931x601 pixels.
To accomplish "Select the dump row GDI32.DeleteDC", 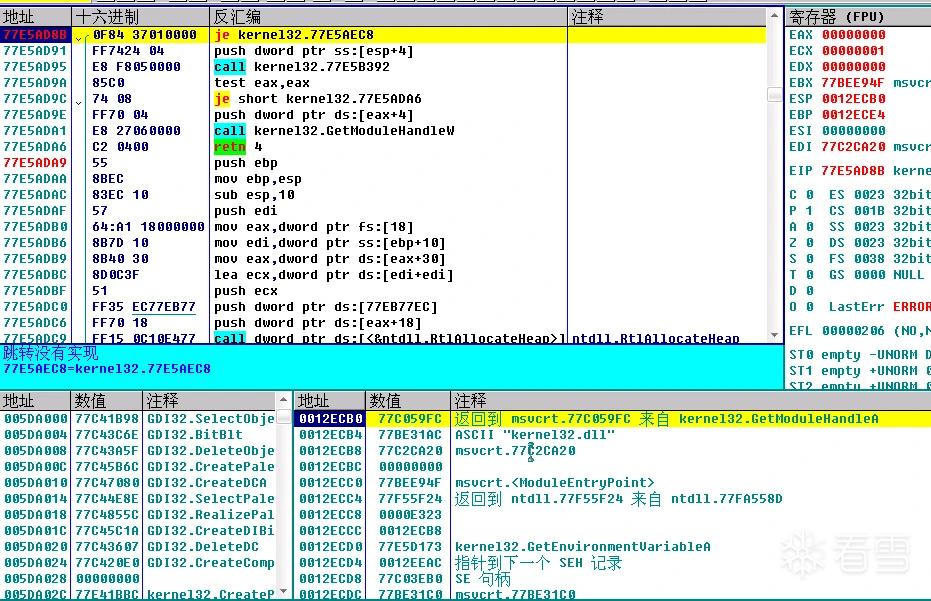I will coord(138,547).
